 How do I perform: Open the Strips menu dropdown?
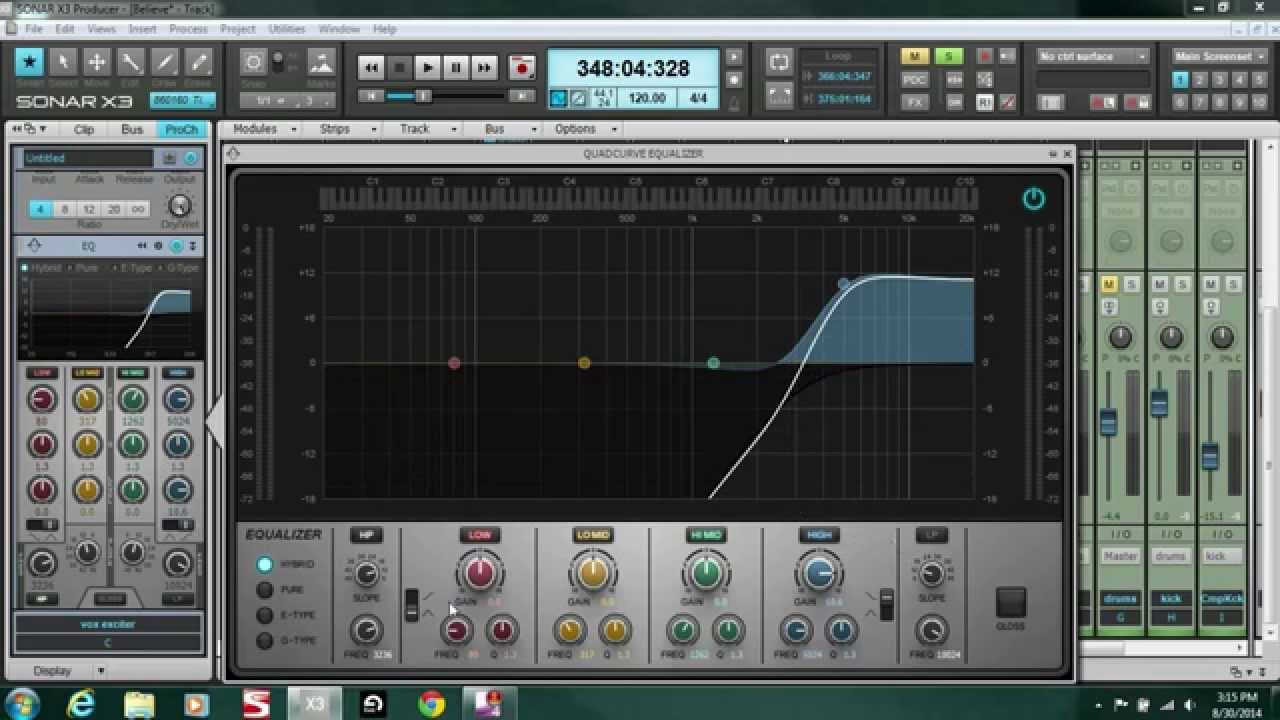(348, 129)
